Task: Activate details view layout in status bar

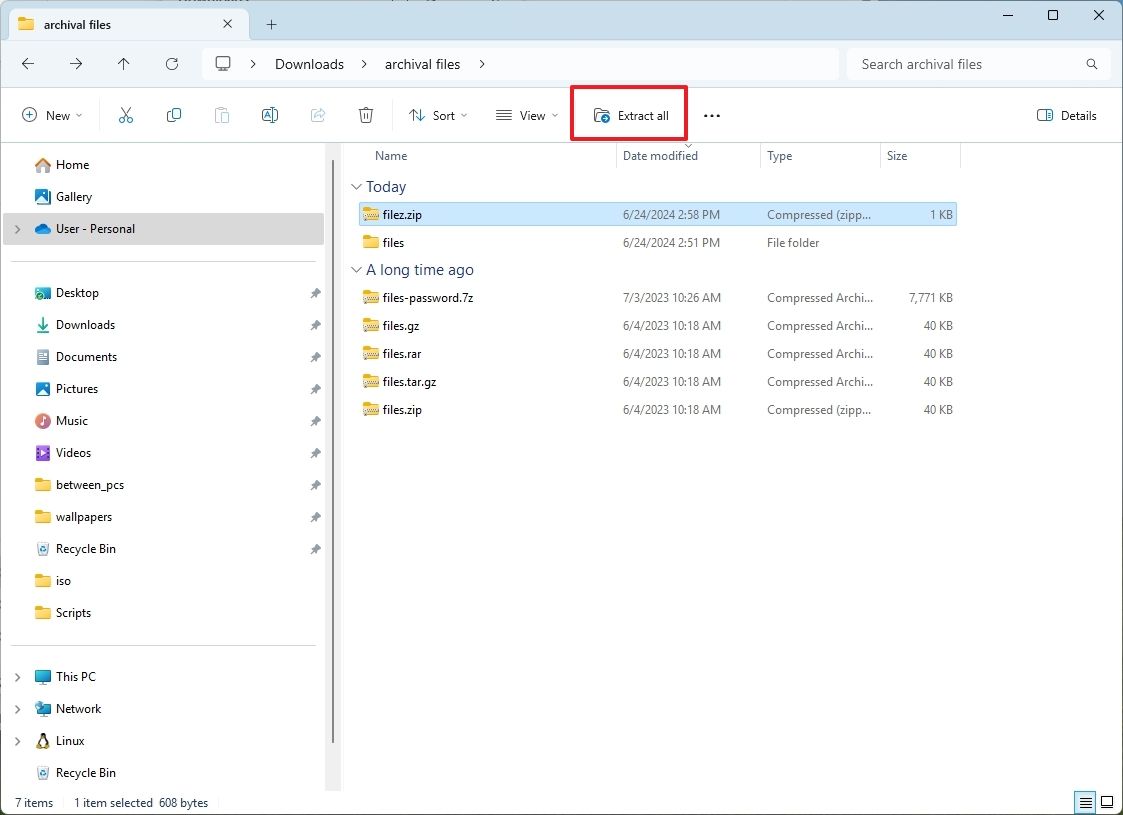Action: click(x=1084, y=802)
